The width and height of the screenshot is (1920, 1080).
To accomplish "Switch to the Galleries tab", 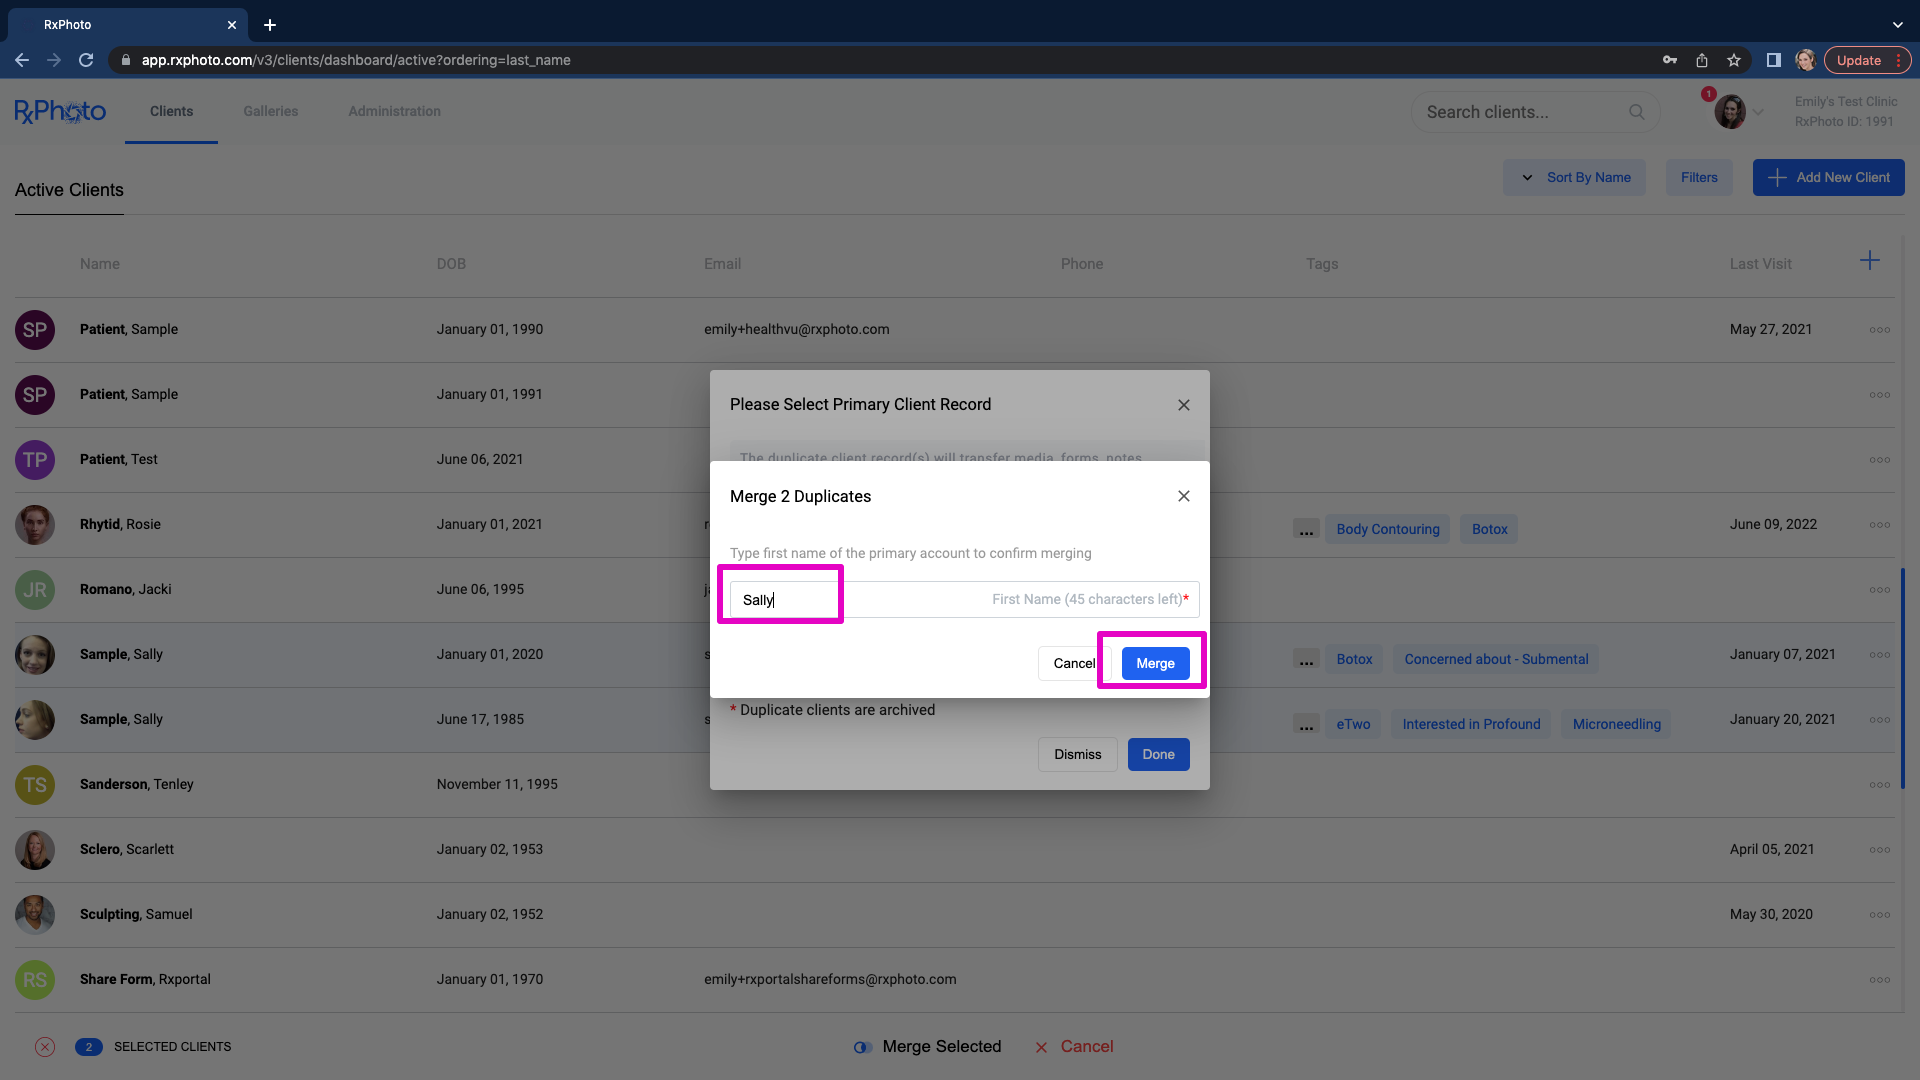I will click(x=270, y=111).
